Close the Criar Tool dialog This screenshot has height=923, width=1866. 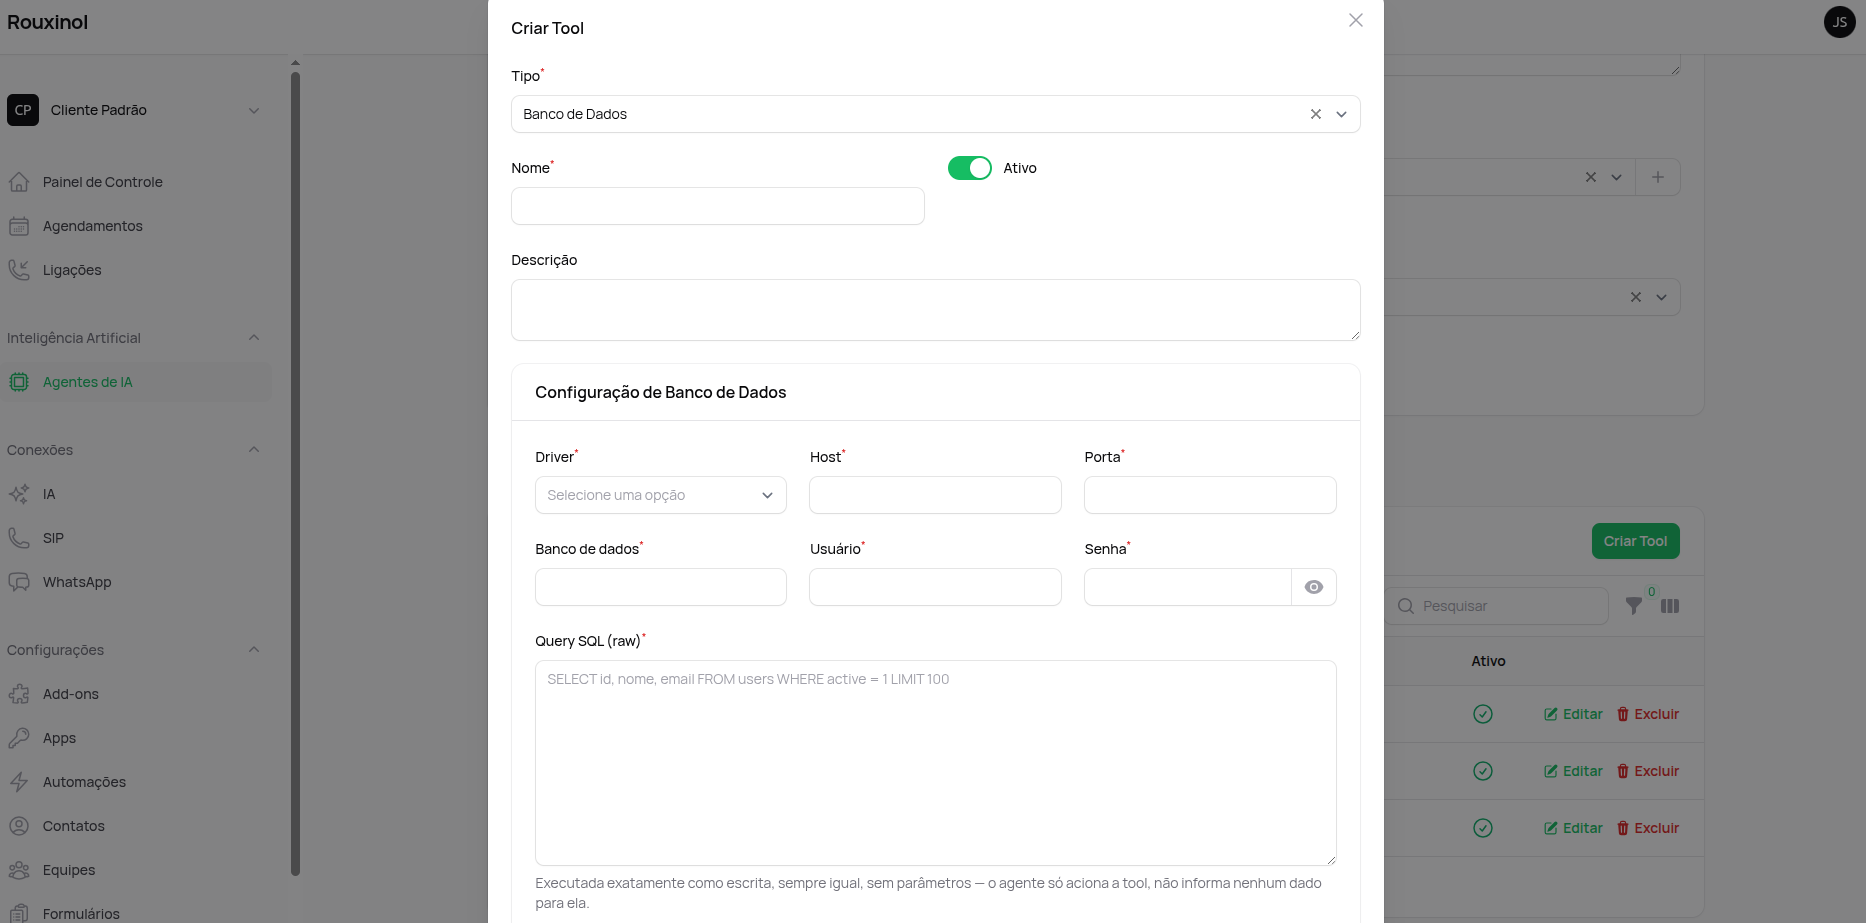[x=1356, y=20]
